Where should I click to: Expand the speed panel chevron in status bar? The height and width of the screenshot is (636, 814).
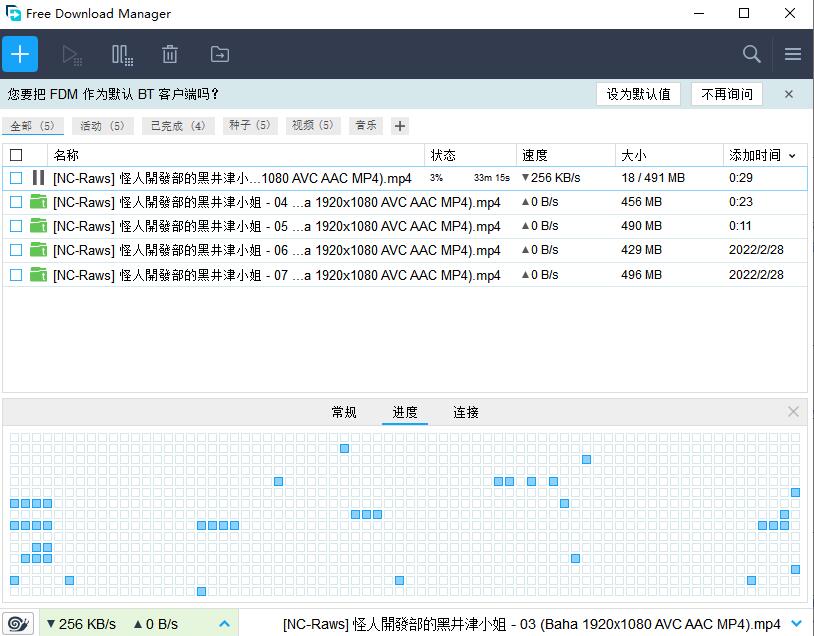(x=224, y=624)
